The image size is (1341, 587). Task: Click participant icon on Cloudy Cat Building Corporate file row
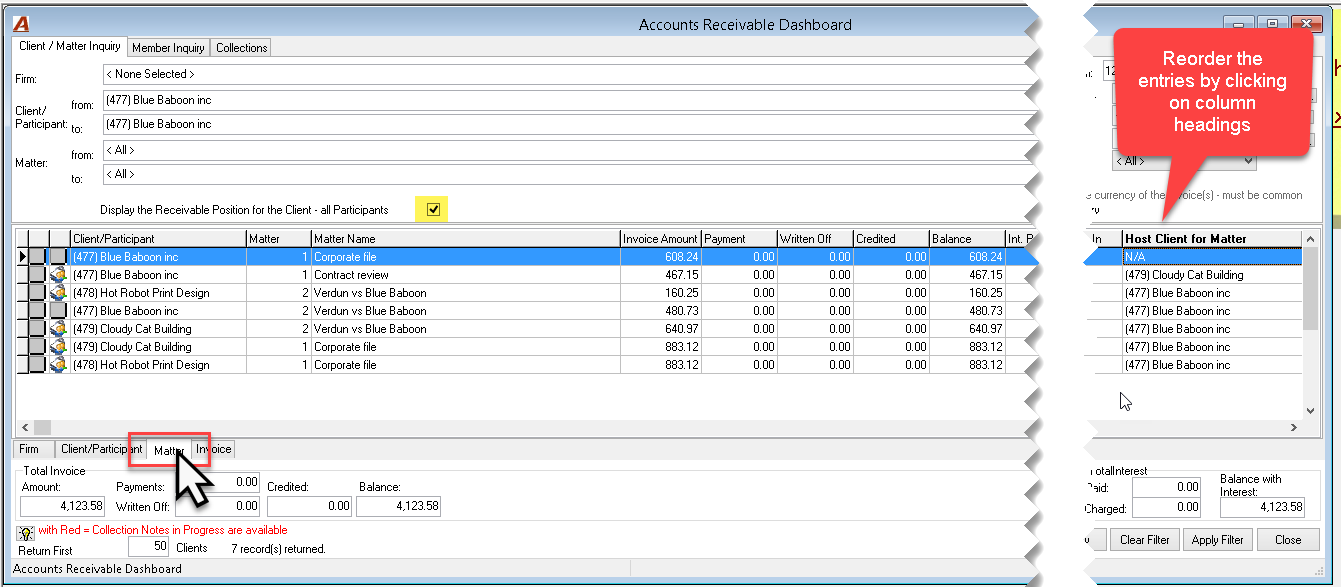(x=59, y=347)
